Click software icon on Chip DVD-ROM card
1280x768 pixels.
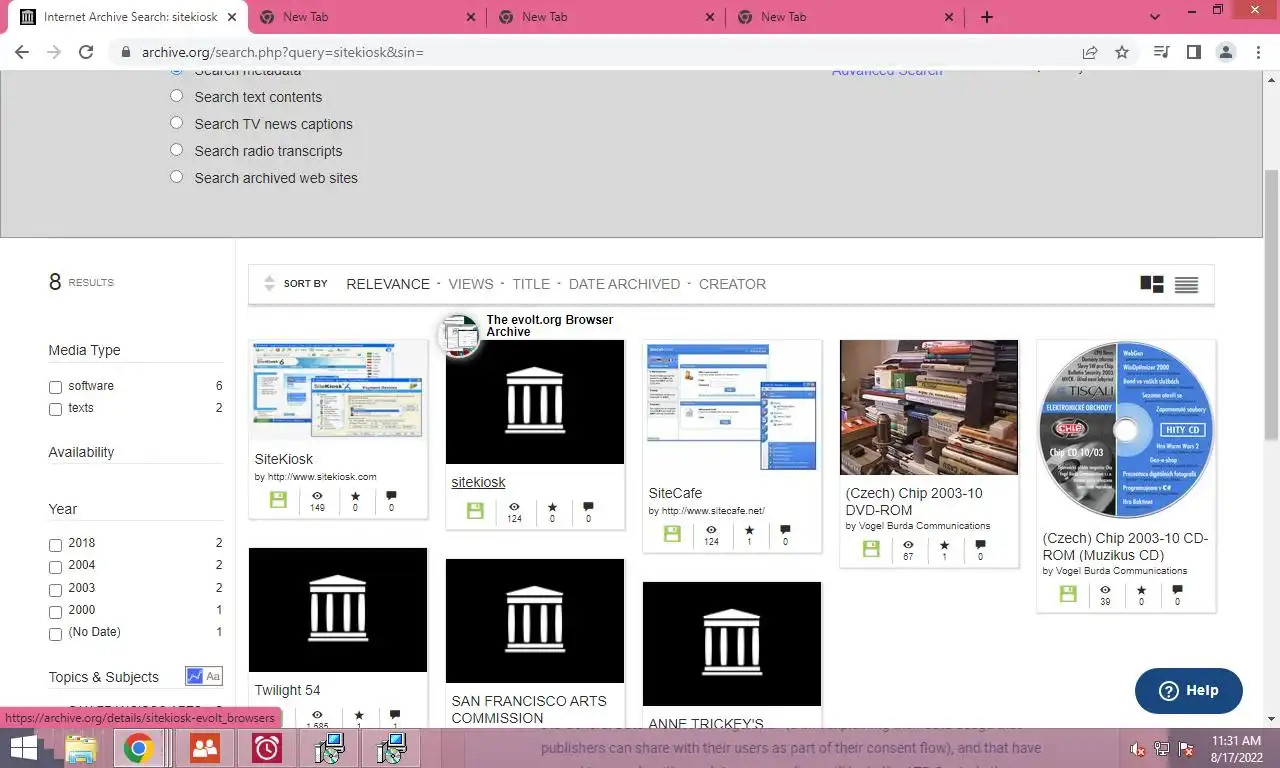tap(871, 549)
